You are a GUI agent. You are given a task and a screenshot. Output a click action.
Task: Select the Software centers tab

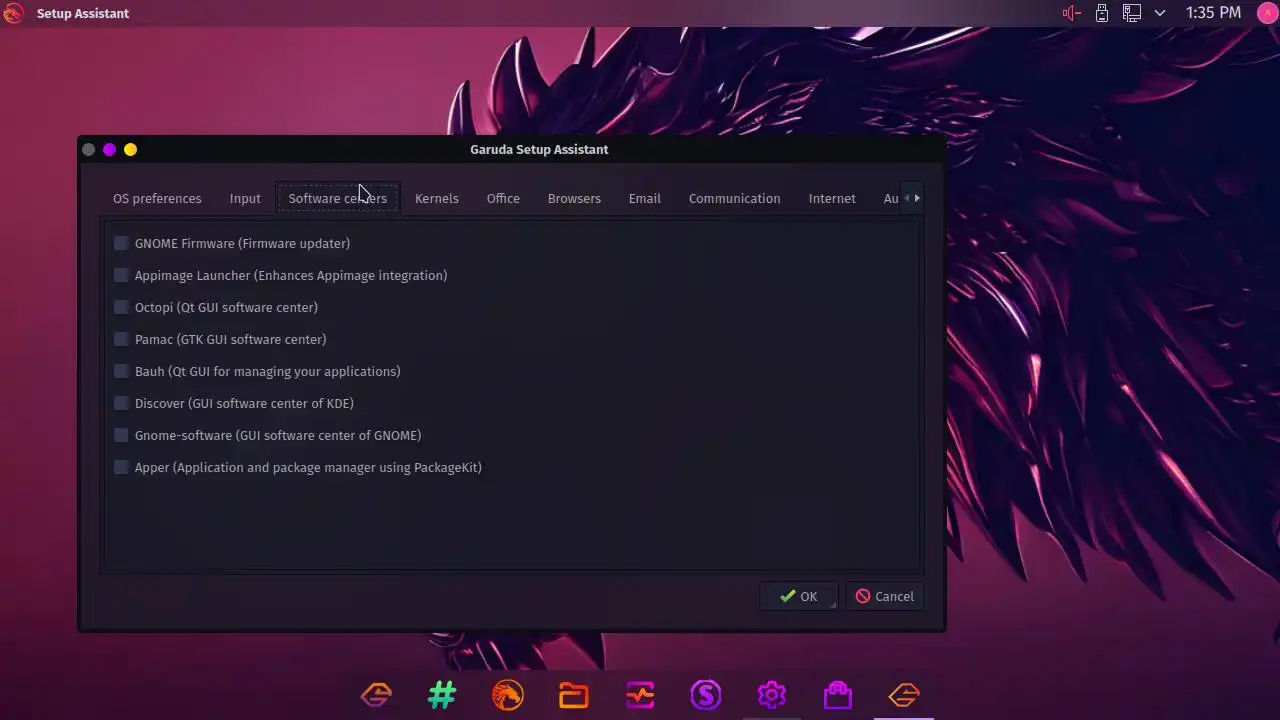tap(338, 198)
